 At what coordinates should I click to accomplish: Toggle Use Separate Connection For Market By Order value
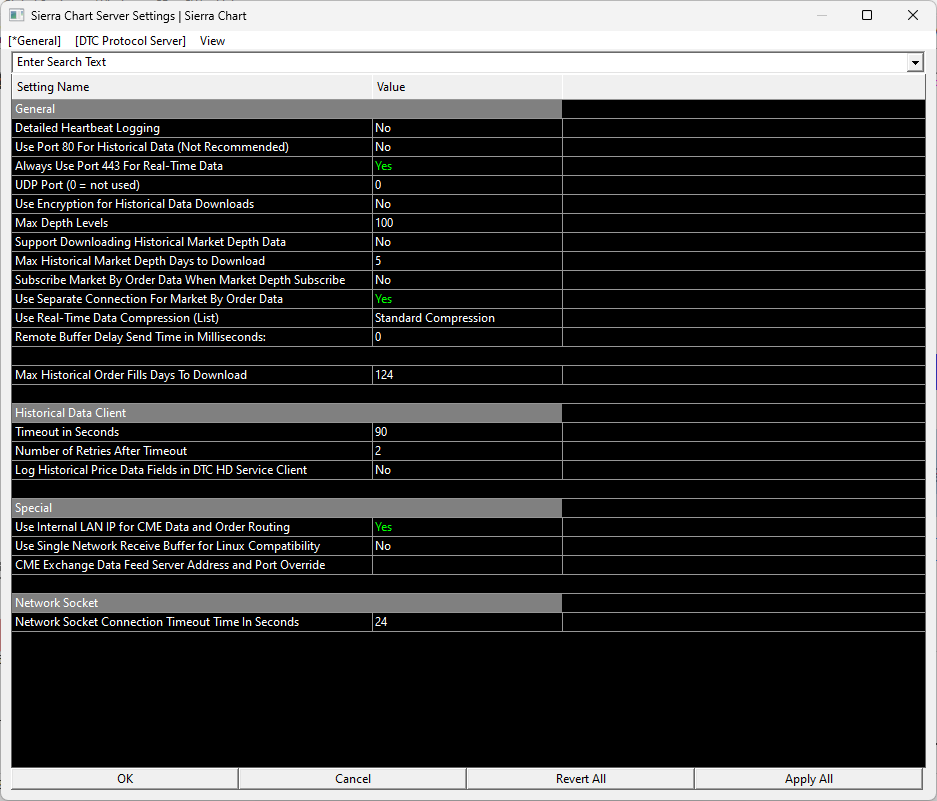[x=467, y=299]
